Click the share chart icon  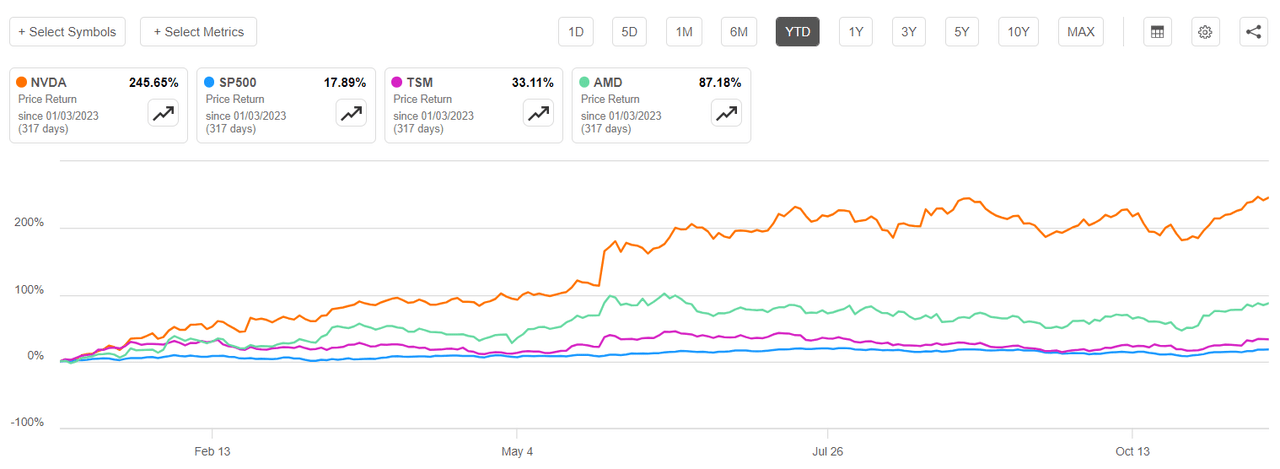1253,32
